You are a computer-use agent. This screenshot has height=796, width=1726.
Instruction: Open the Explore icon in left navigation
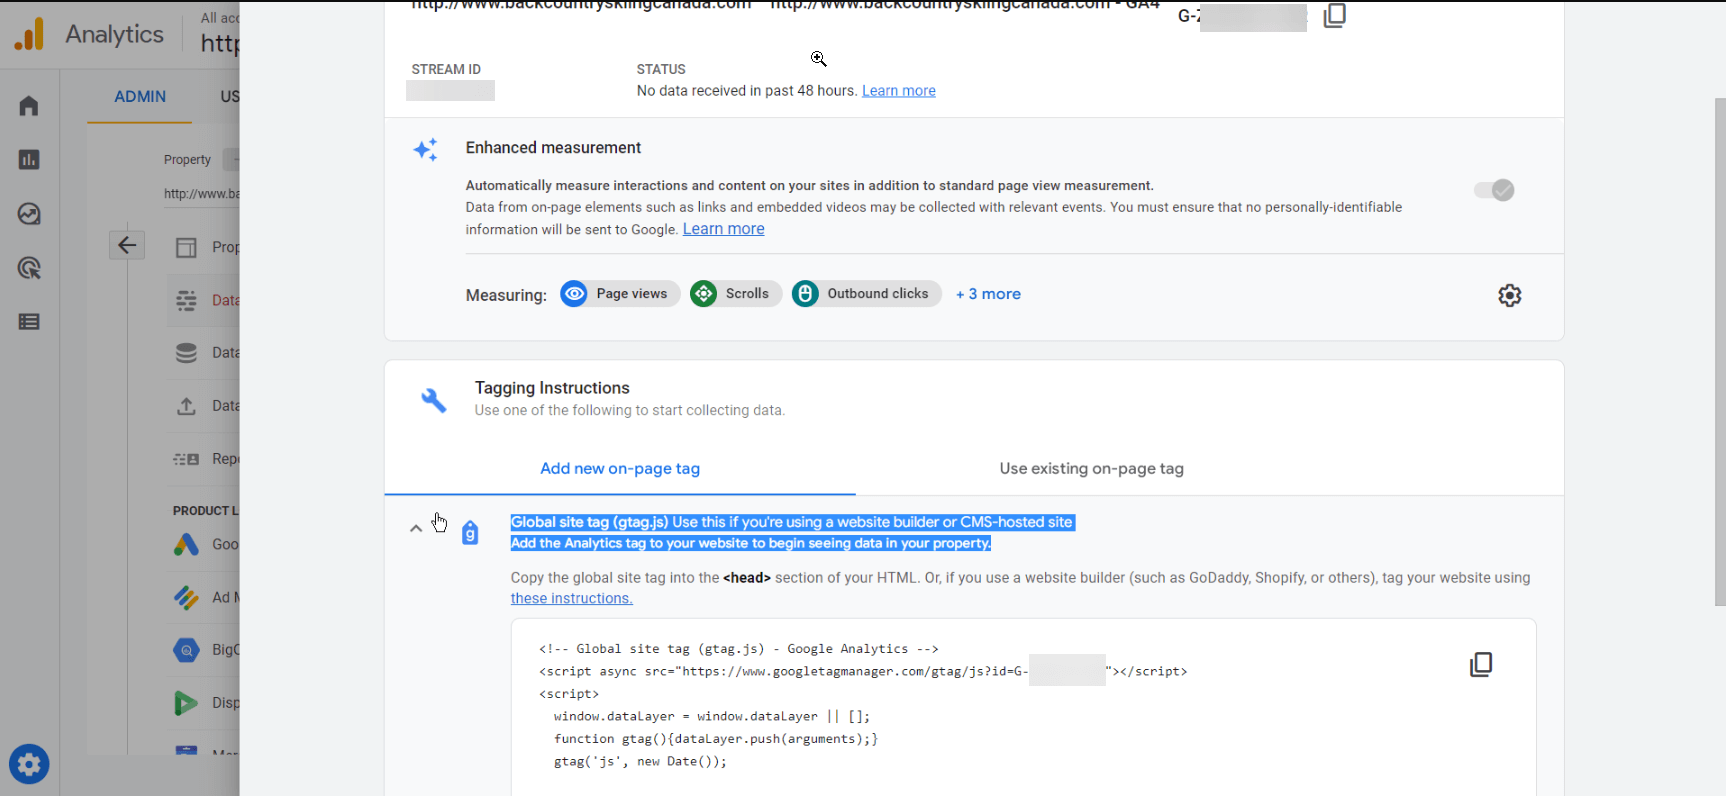tap(29, 214)
